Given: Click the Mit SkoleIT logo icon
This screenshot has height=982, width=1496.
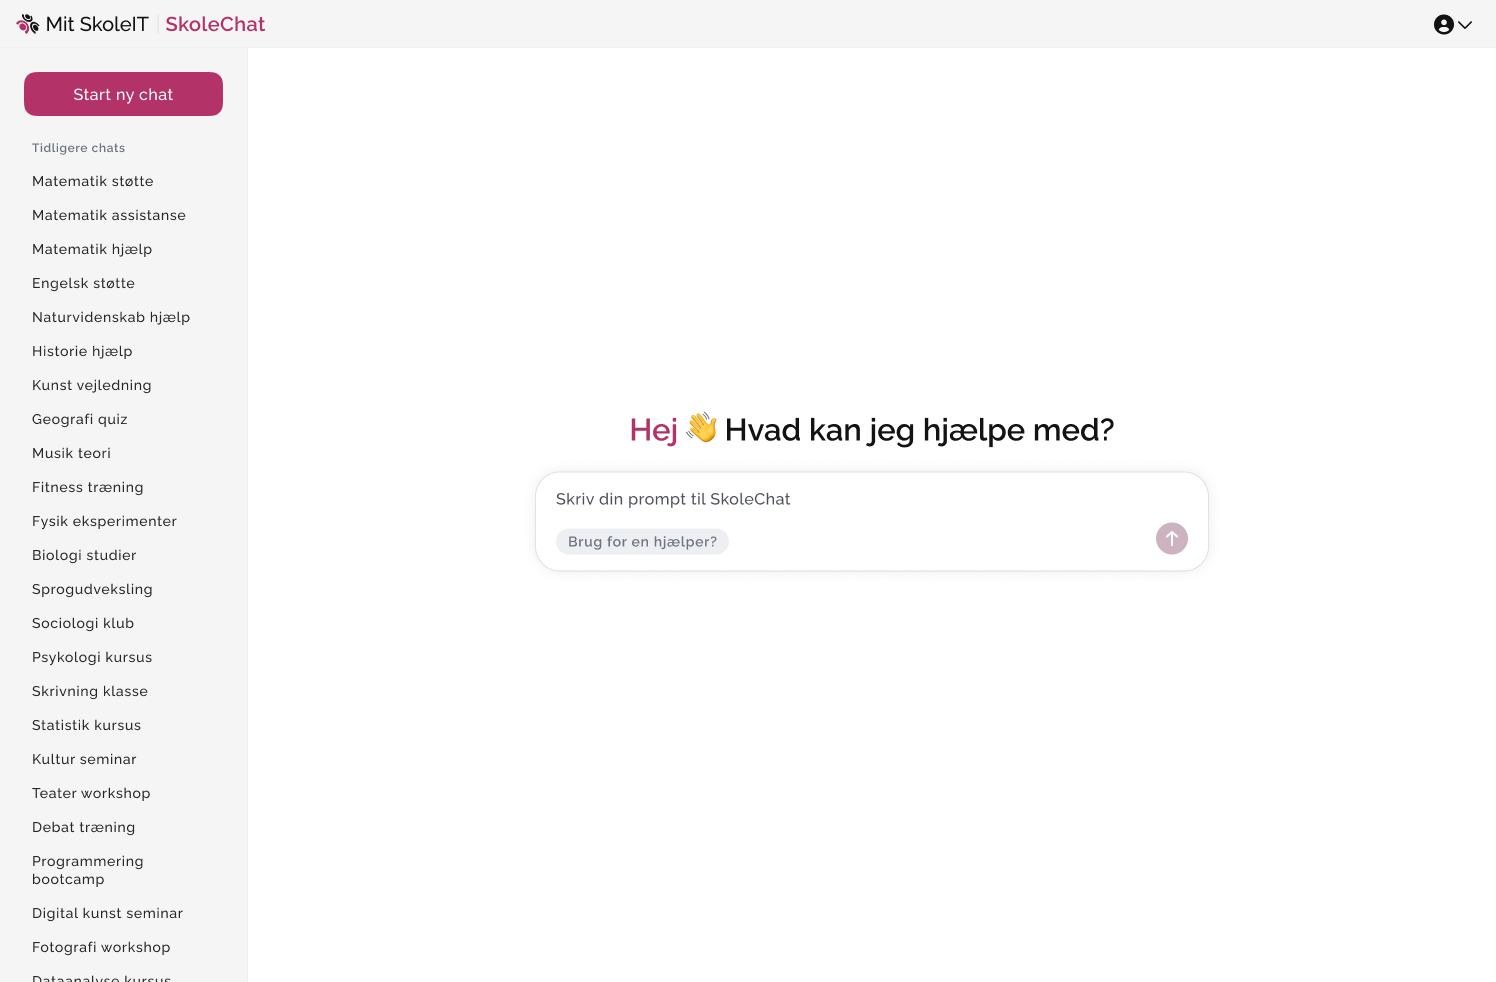Looking at the screenshot, I should coord(28,24).
